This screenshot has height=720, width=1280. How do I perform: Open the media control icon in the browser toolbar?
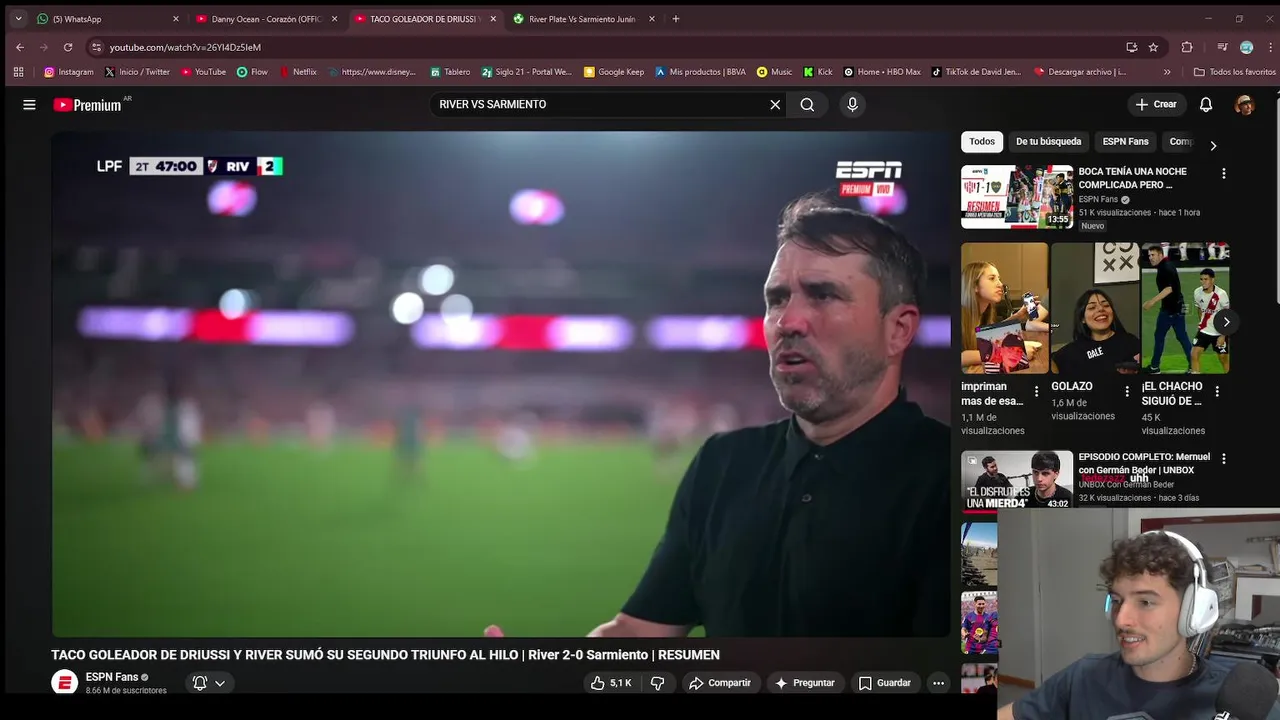point(1222,47)
